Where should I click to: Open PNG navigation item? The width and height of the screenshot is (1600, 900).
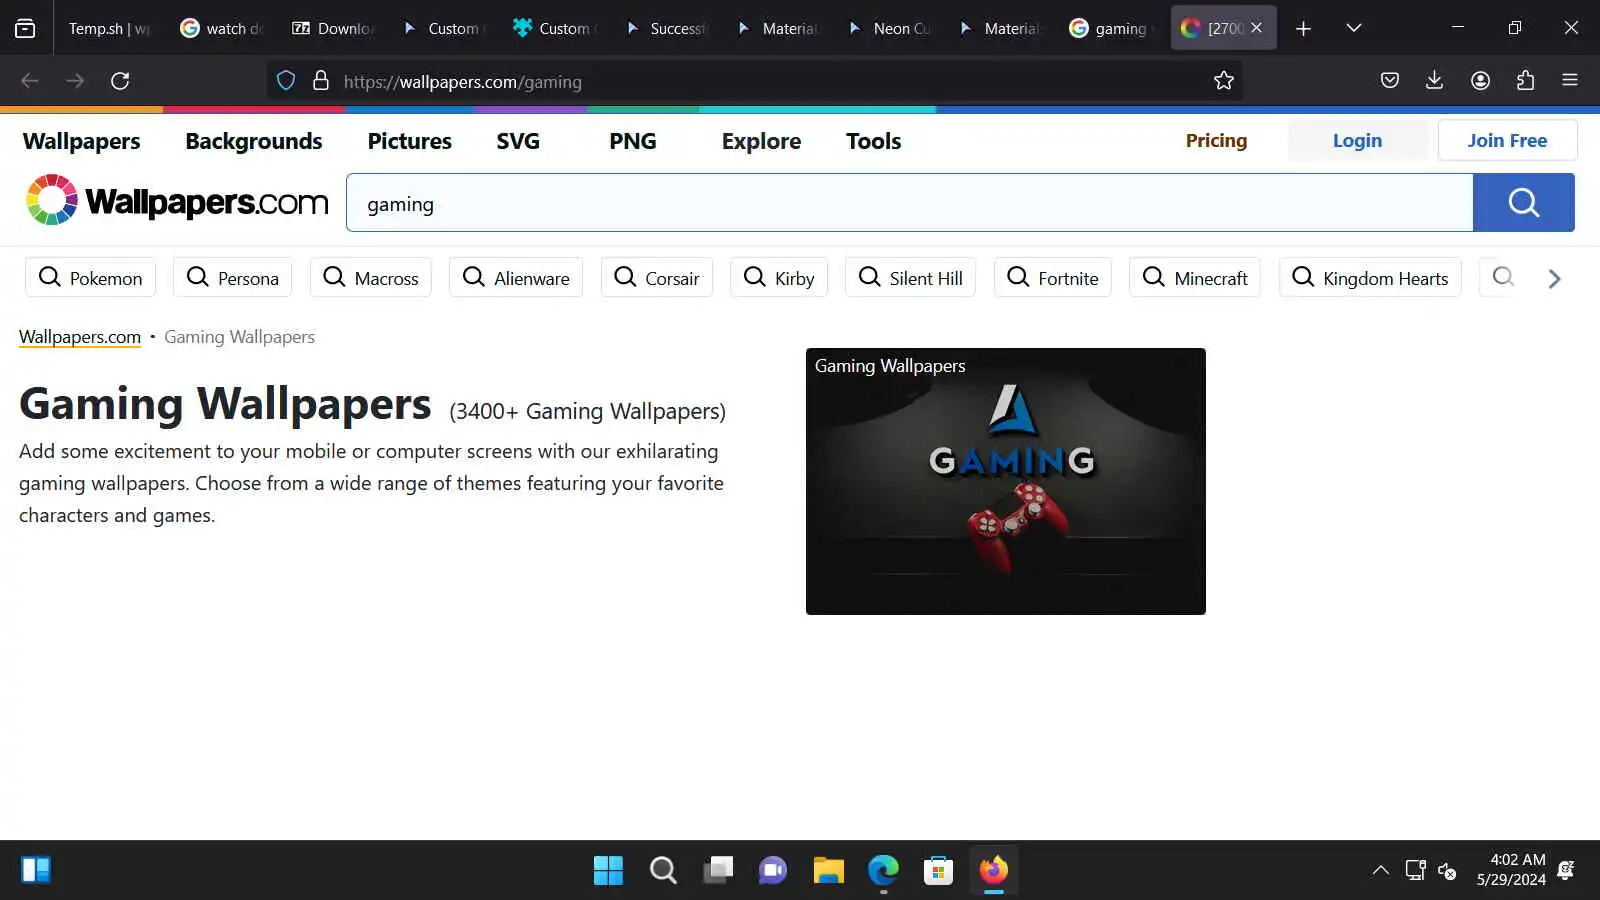click(x=633, y=141)
